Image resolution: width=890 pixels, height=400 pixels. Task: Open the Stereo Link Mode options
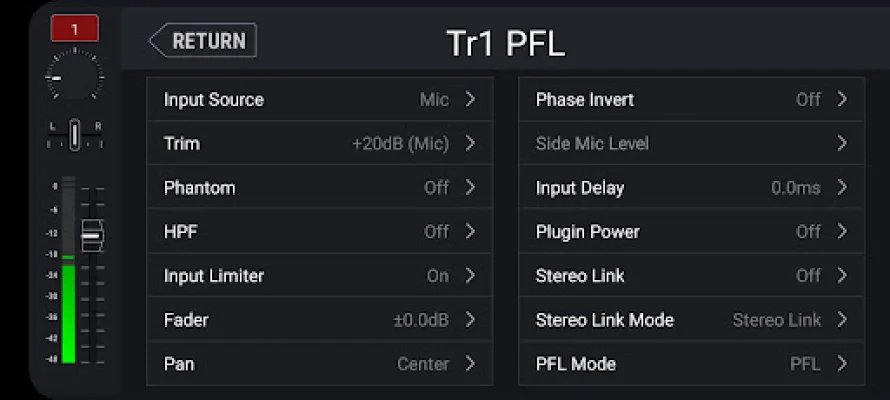(x=691, y=320)
